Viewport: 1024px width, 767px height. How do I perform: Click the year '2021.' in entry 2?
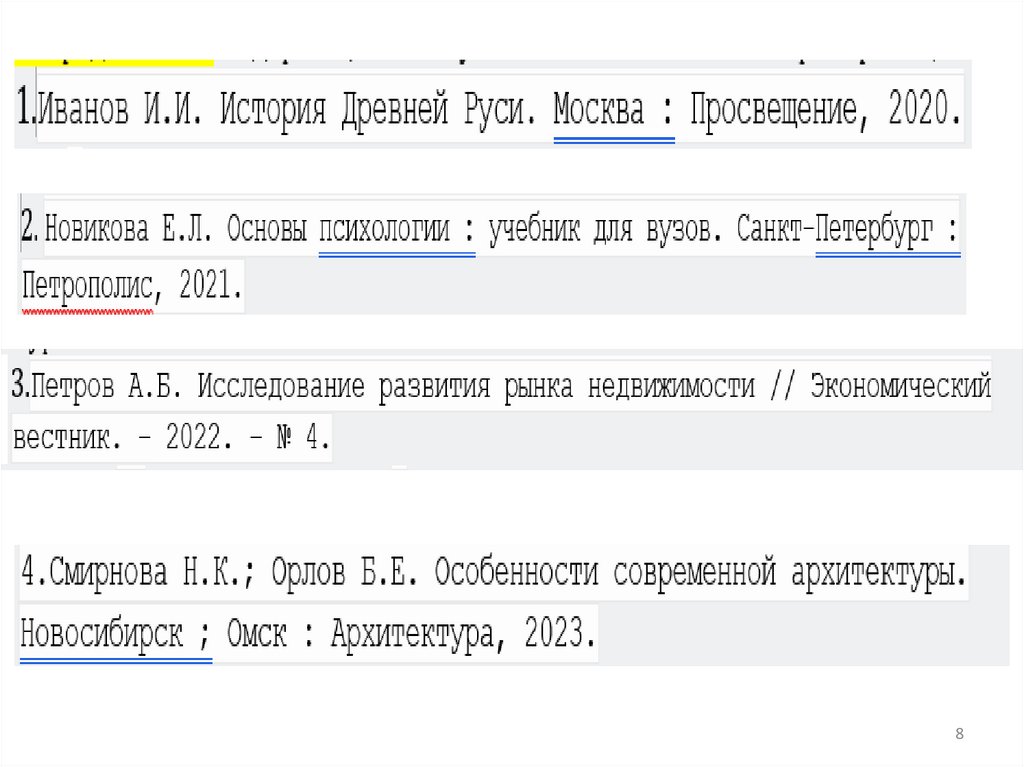point(210,286)
